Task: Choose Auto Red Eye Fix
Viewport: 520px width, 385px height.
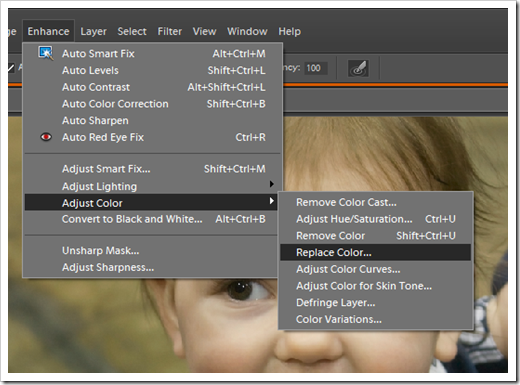Action: [153, 137]
